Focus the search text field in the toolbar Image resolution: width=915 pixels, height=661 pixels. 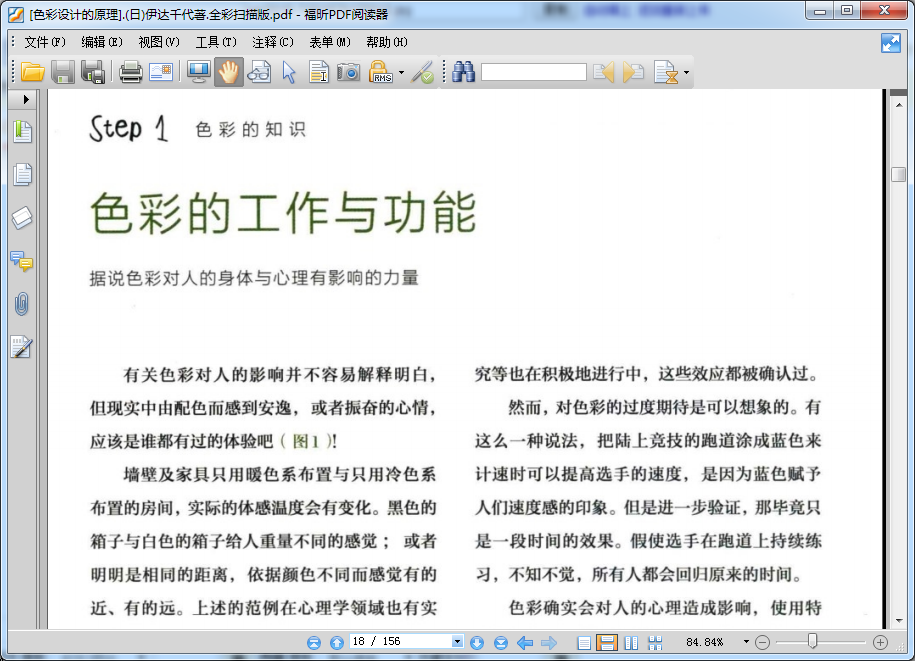coord(533,72)
